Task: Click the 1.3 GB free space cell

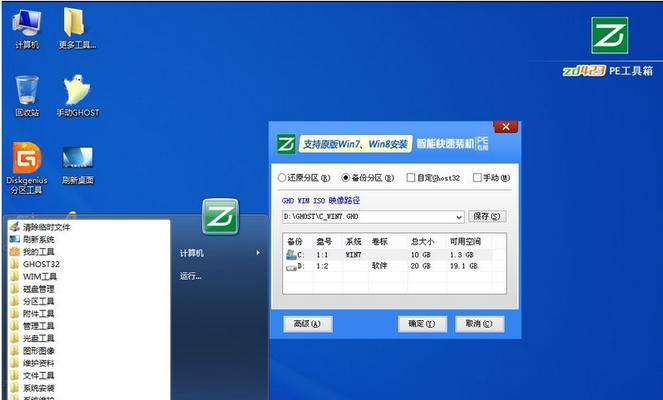Action: pos(461,255)
